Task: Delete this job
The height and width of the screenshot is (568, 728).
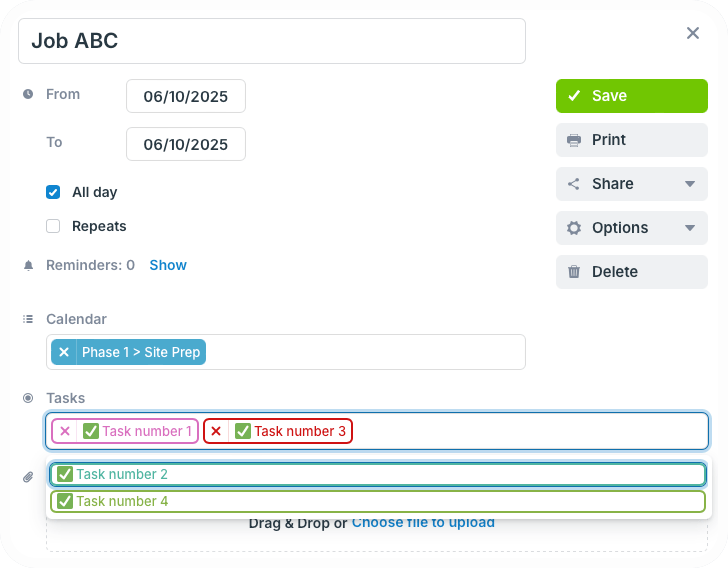Action: [631, 272]
